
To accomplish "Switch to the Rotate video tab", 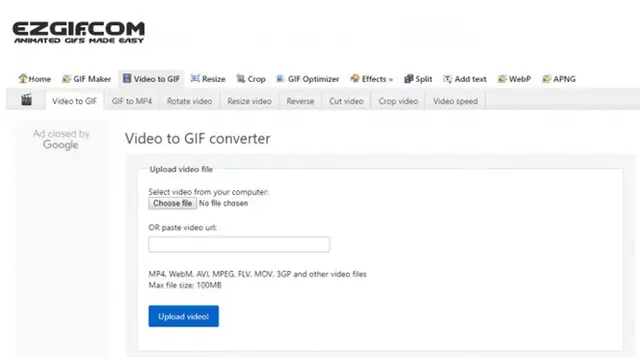I will (189, 101).
